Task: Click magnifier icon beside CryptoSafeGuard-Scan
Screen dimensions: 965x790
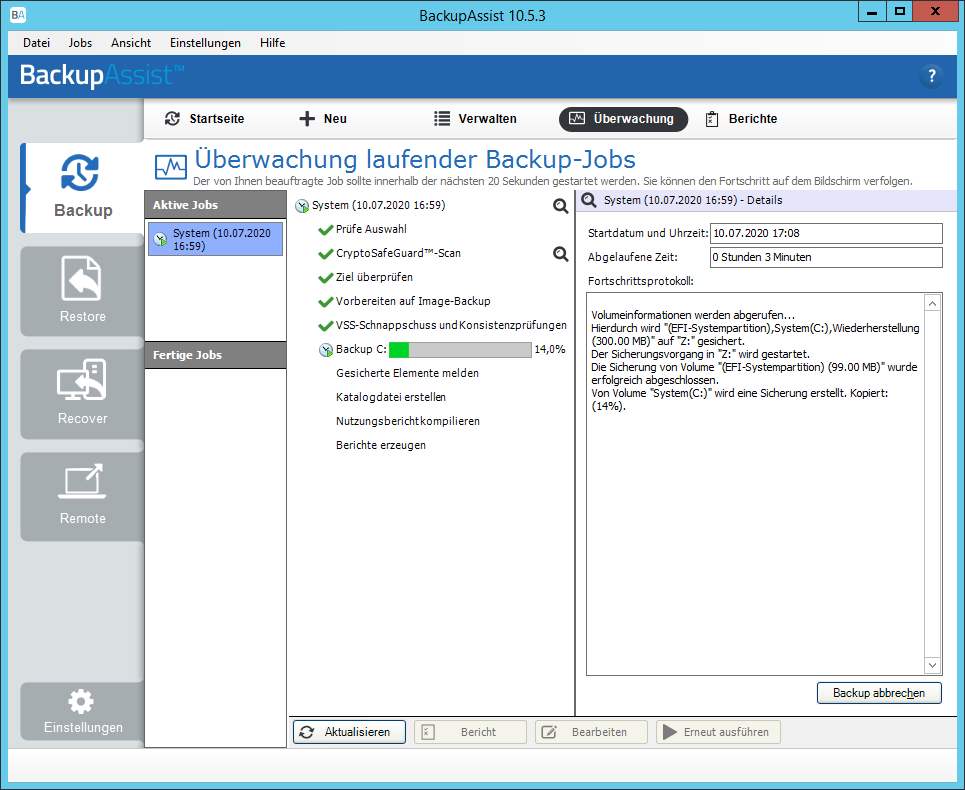Action: point(560,254)
